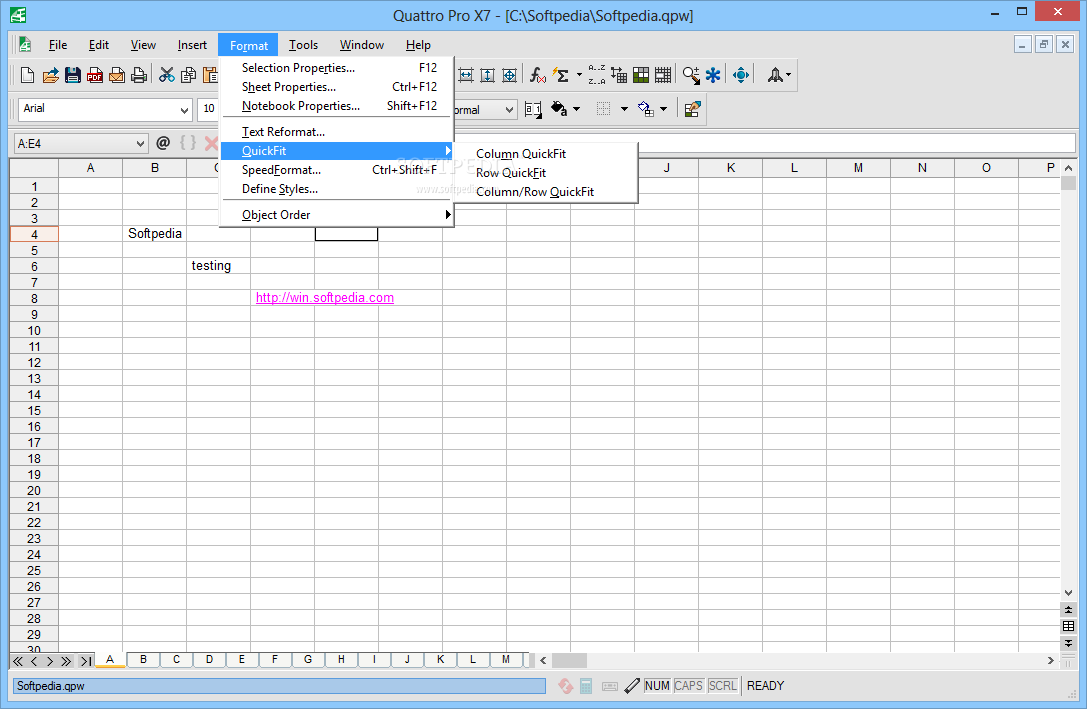Go to next sheet tab arrow

pos(50,661)
